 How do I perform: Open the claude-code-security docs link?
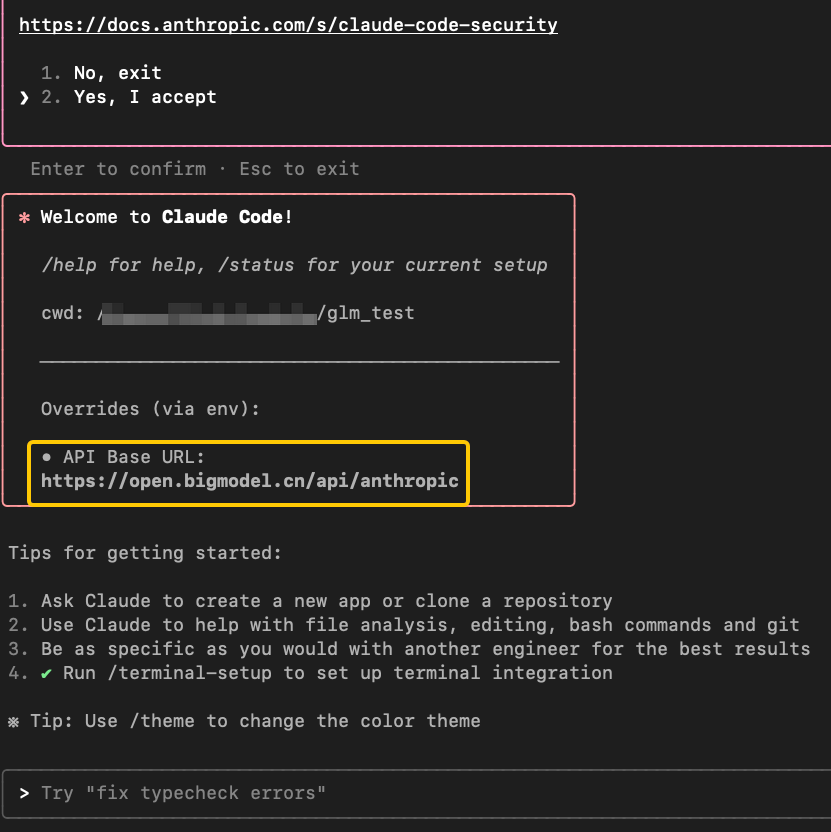point(288,25)
